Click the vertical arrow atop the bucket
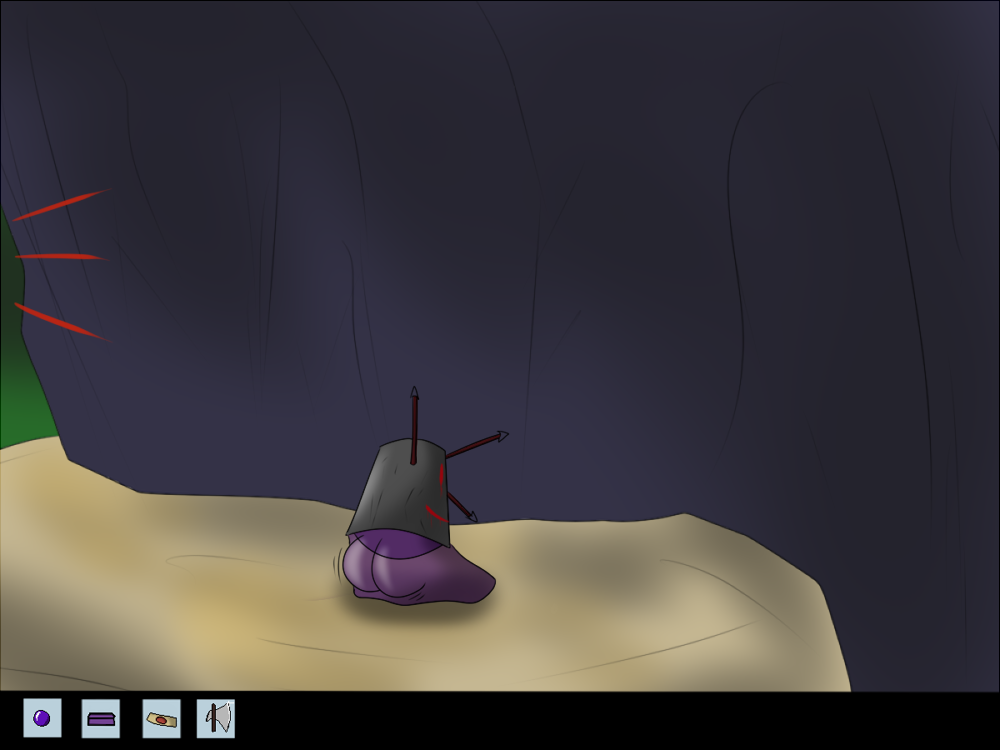 coord(413,420)
